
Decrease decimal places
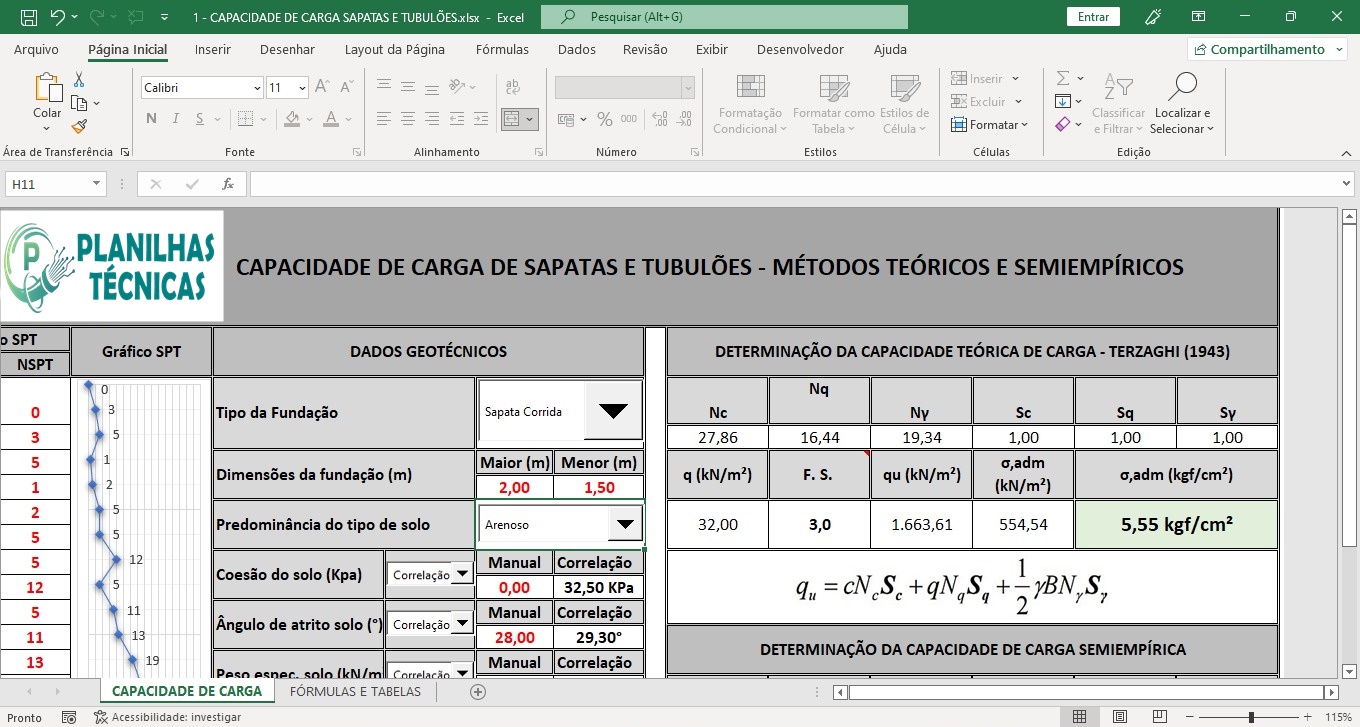pos(683,119)
